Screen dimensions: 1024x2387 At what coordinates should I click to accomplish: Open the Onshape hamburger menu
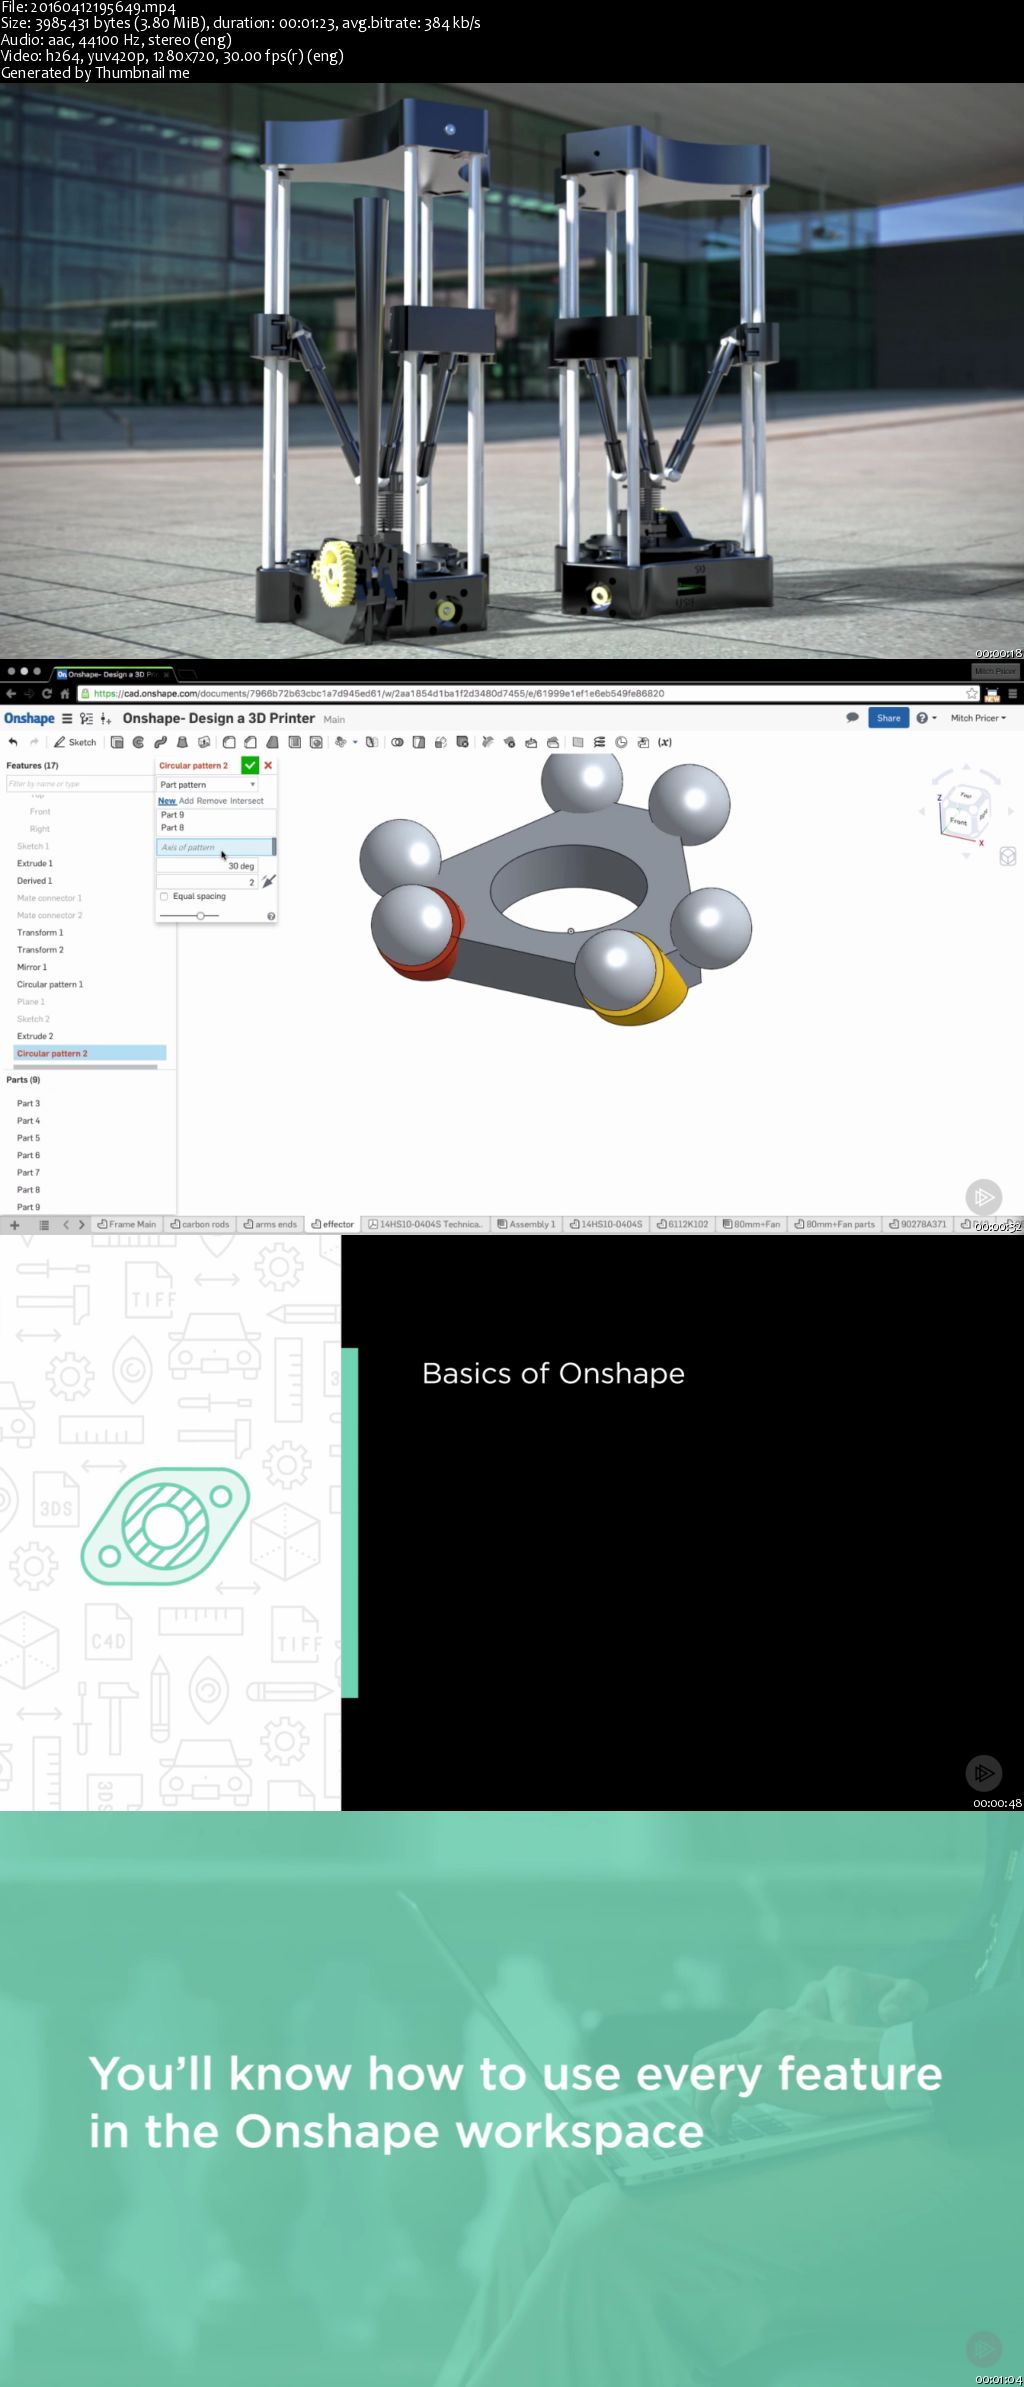(67, 718)
